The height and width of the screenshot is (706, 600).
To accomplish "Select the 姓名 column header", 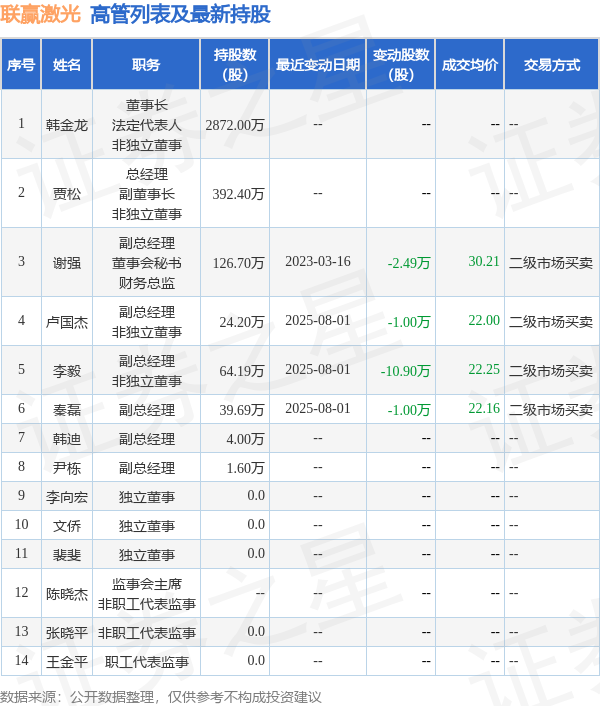I will (x=67, y=65).
